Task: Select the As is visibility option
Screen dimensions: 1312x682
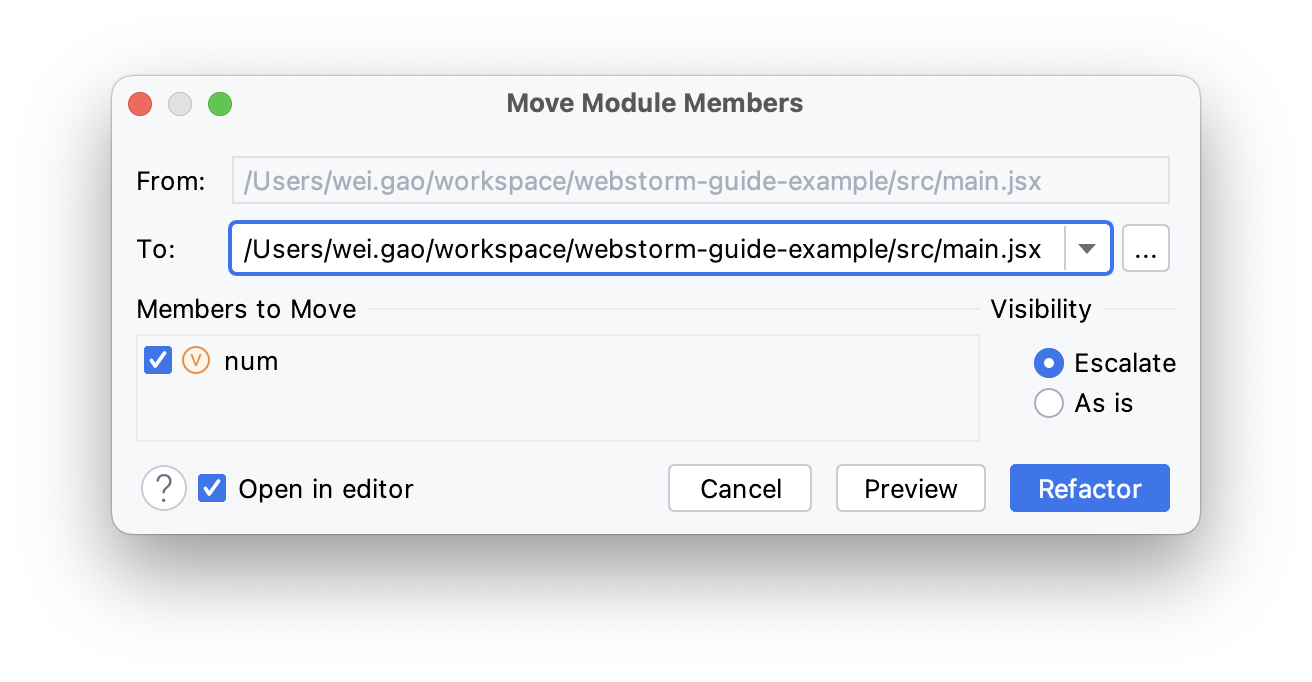Action: click(x=1048, y=403)
